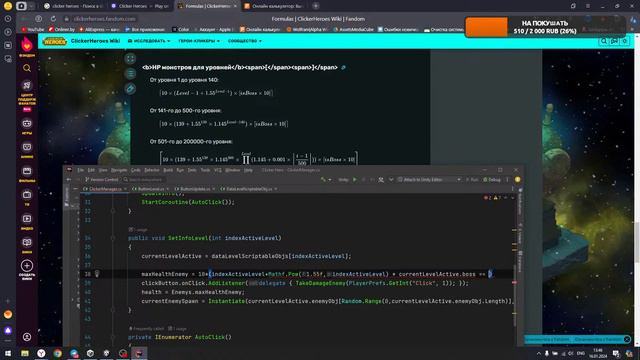Open Rider Code menu
This screenshot has width=640, height=360.
(136, 170)
